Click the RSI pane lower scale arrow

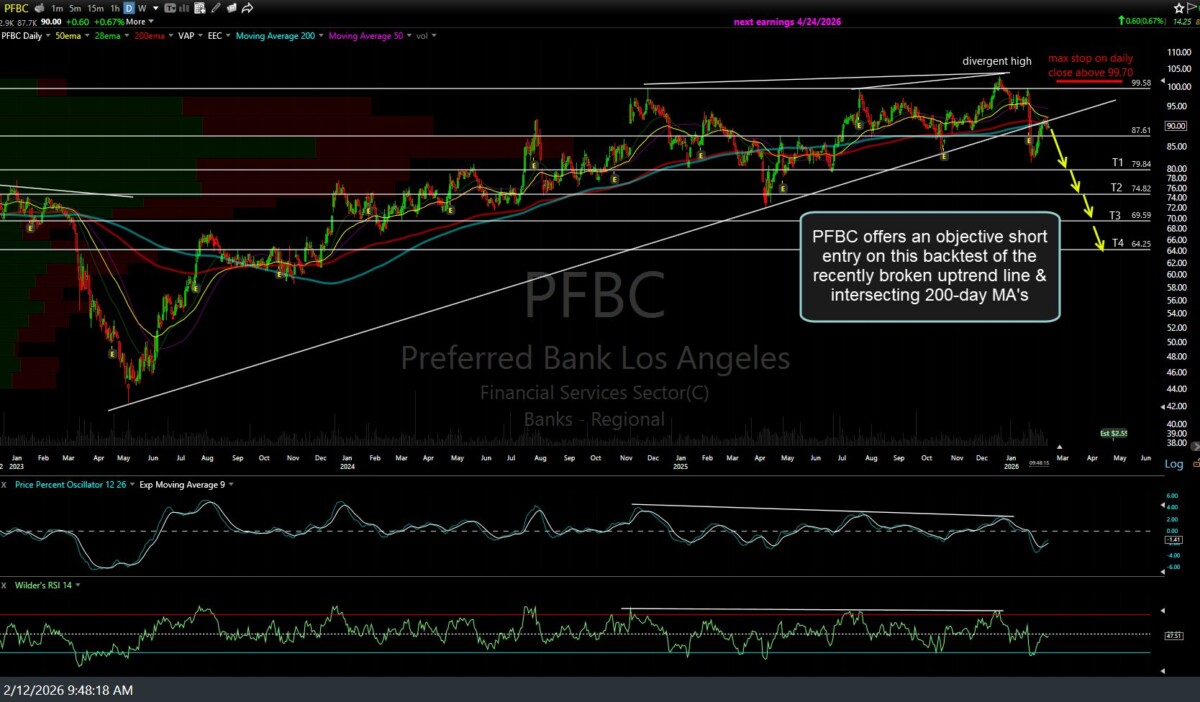click(1163, 671)
